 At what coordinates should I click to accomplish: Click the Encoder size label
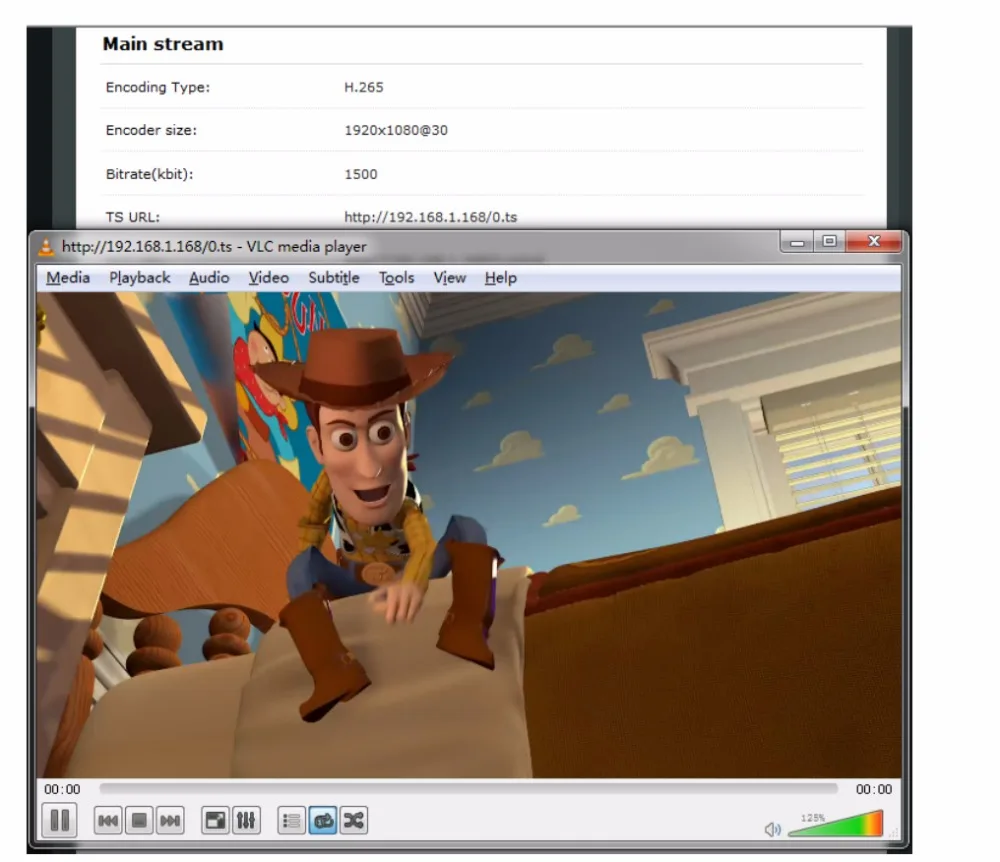pyautogui.click(x=151, y=130)
